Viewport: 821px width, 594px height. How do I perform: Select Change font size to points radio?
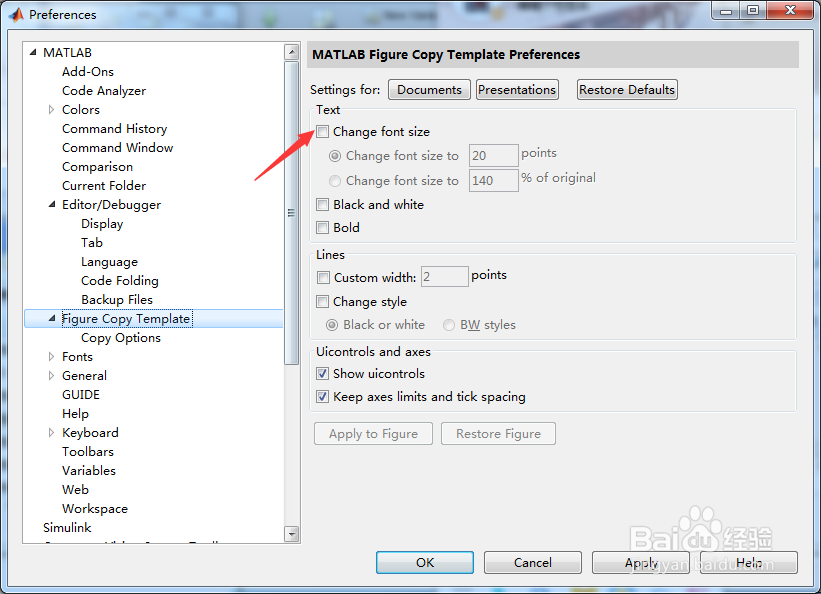[335, 156]
